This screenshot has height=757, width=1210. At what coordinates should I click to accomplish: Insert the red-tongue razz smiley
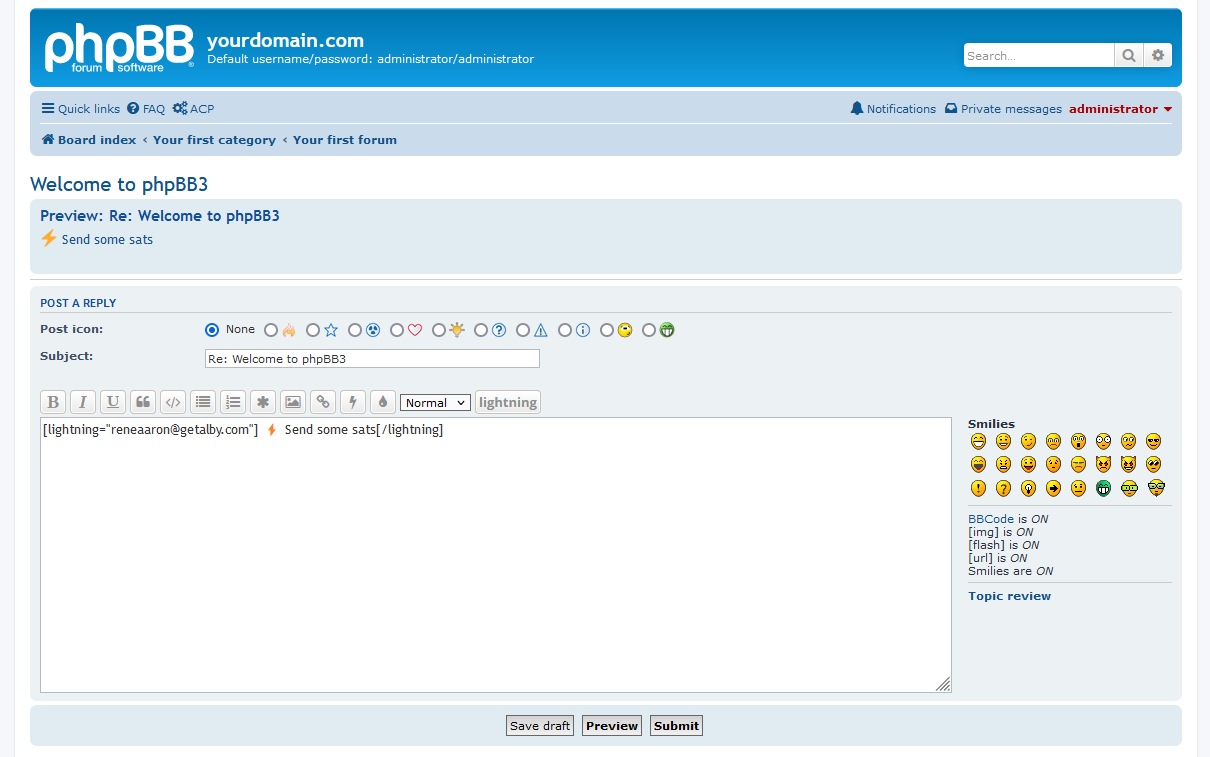click(1028, 464)
